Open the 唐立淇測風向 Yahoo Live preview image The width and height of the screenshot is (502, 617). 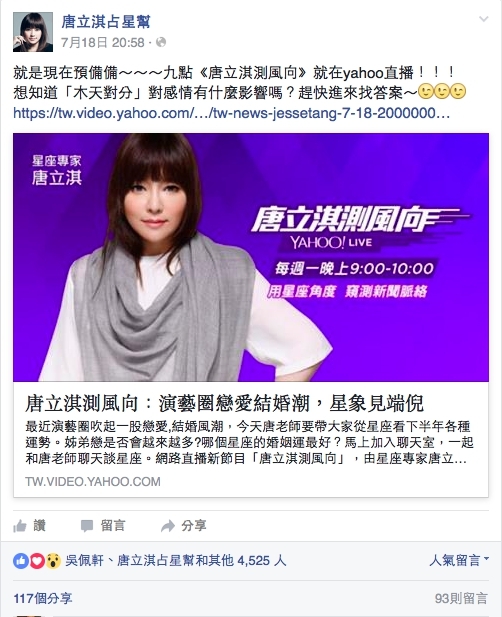pos(251,257)
